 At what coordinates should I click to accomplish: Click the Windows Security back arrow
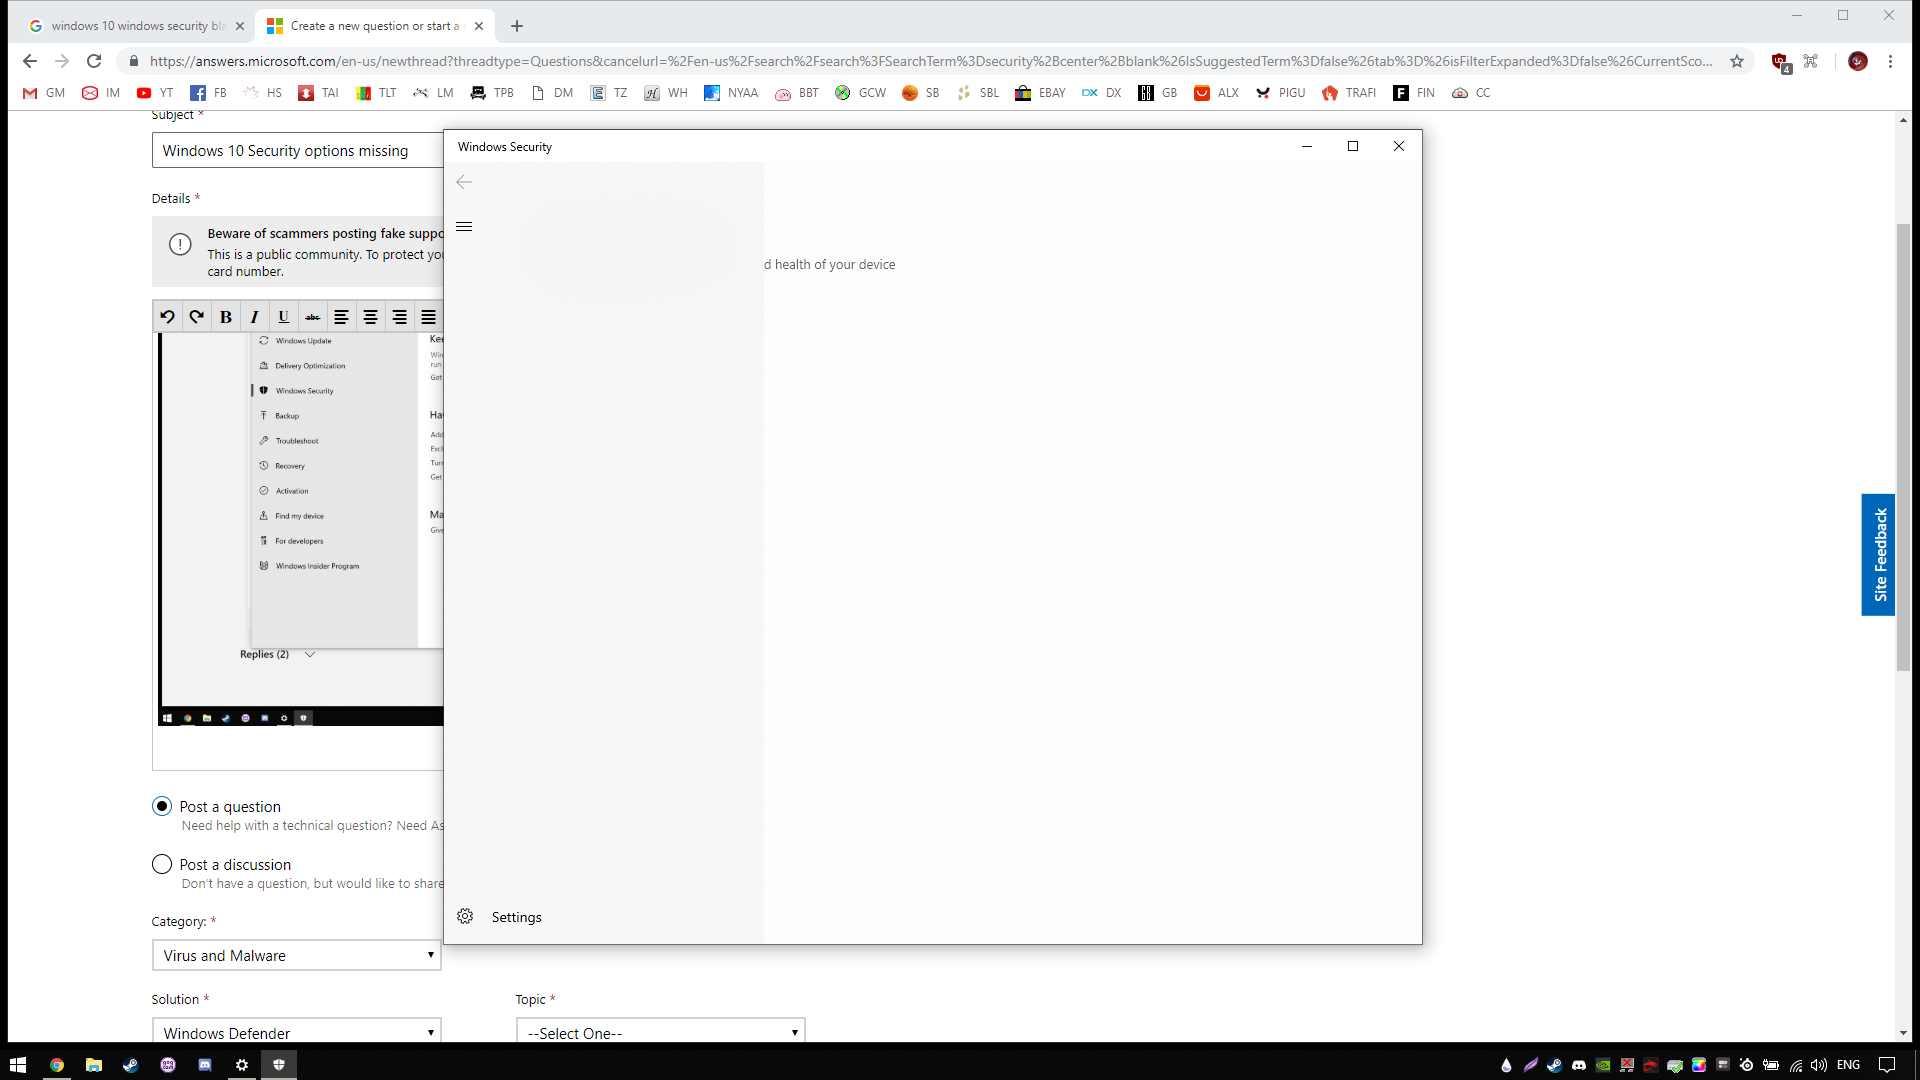(x=464, y=182)
